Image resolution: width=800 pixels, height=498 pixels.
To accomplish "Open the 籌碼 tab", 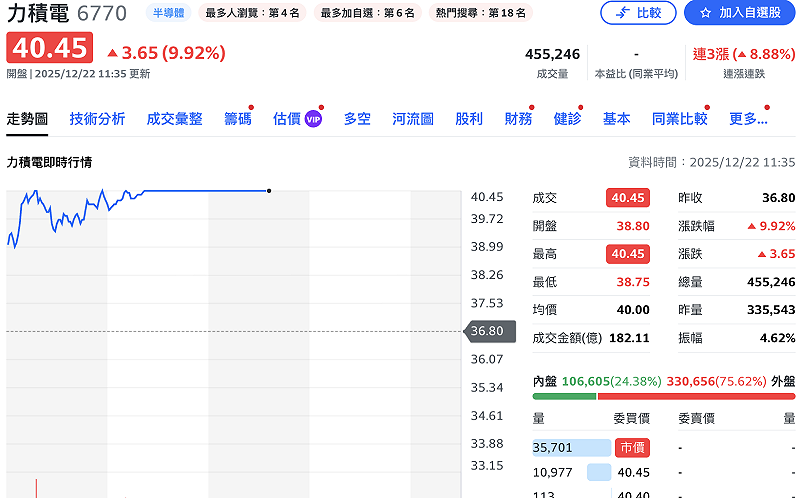I will pos(237,119).
